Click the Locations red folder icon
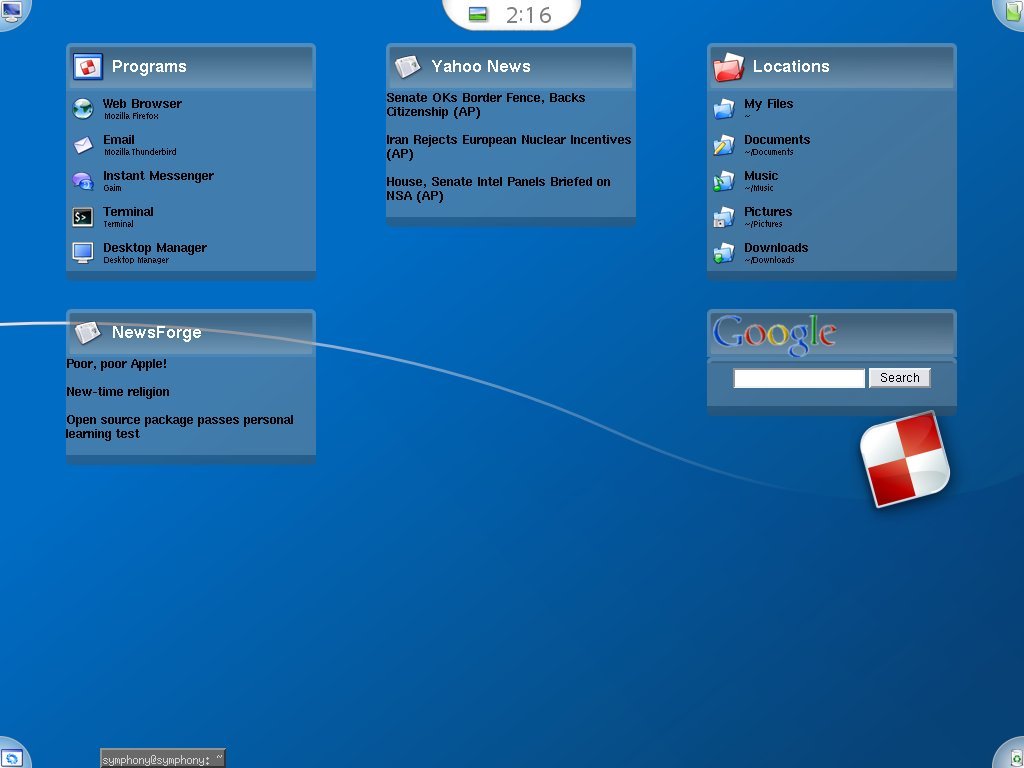Viewport: 1024px width, 768px height. [728, 67]
